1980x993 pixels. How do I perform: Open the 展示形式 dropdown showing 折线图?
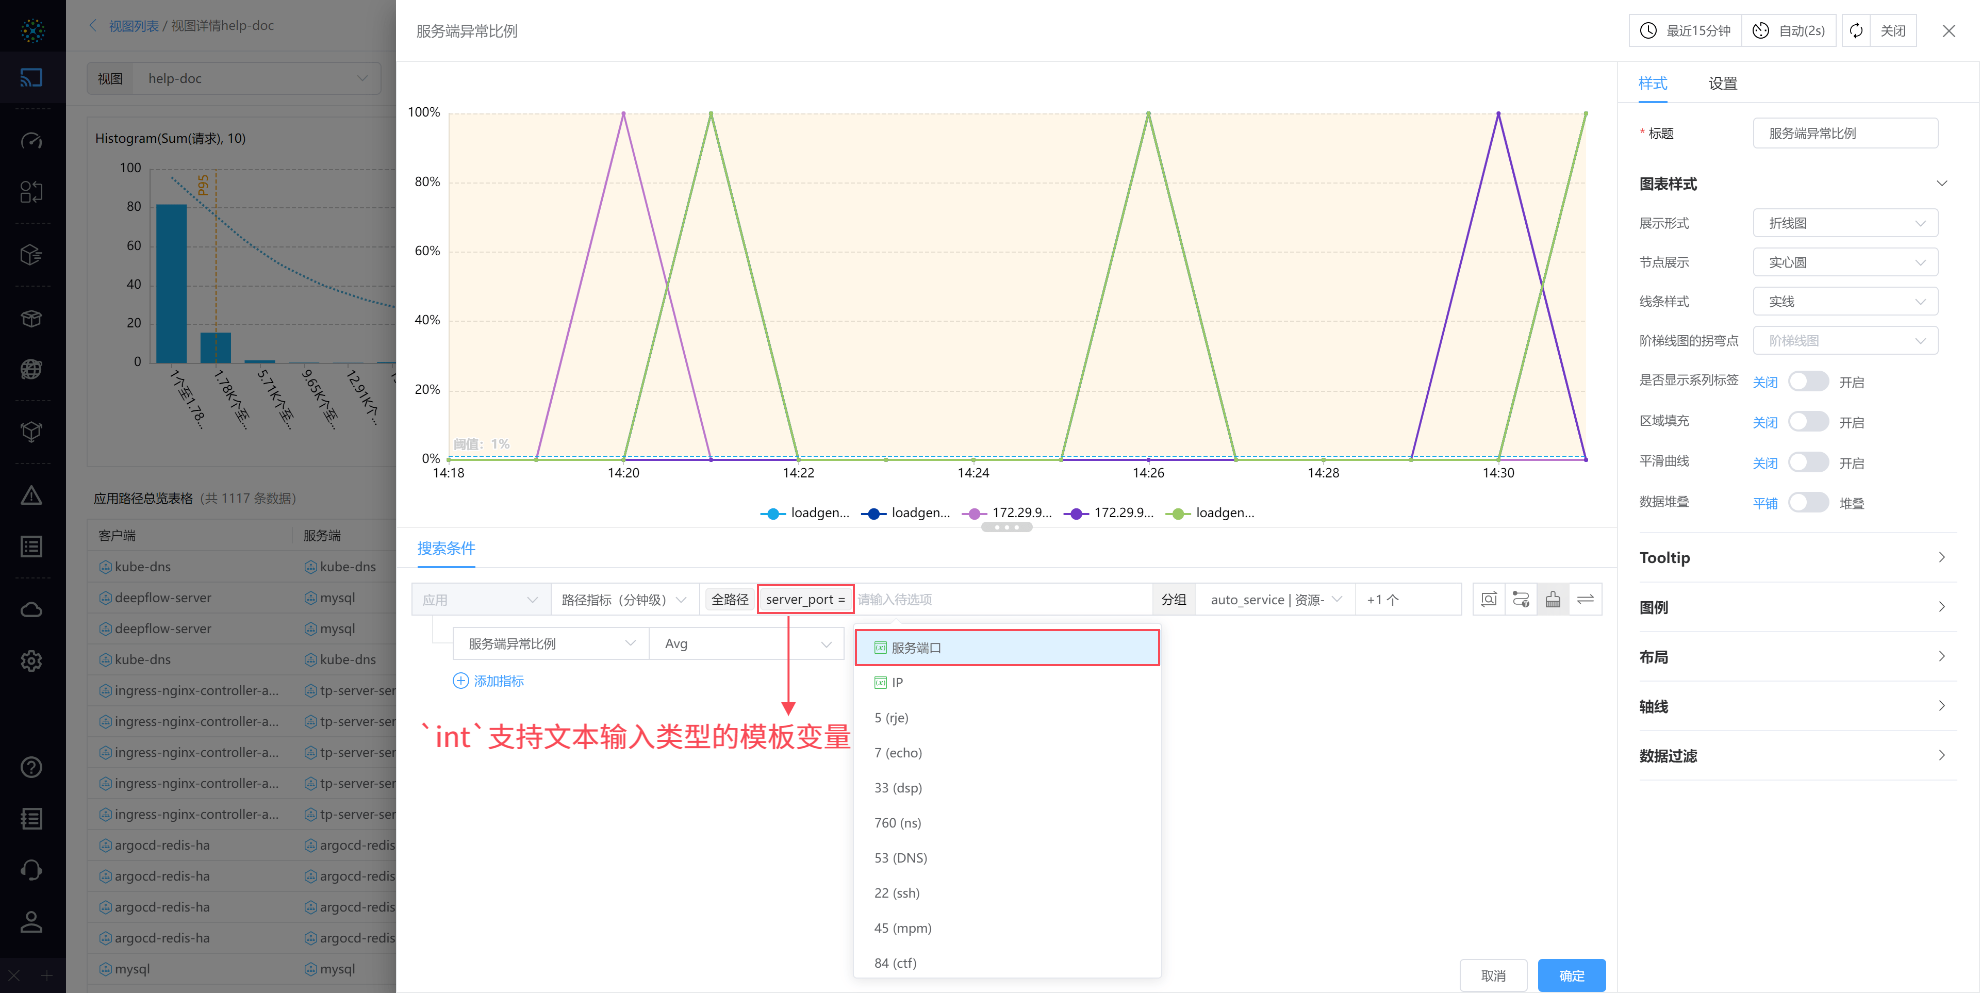[x=1845, y=223]
